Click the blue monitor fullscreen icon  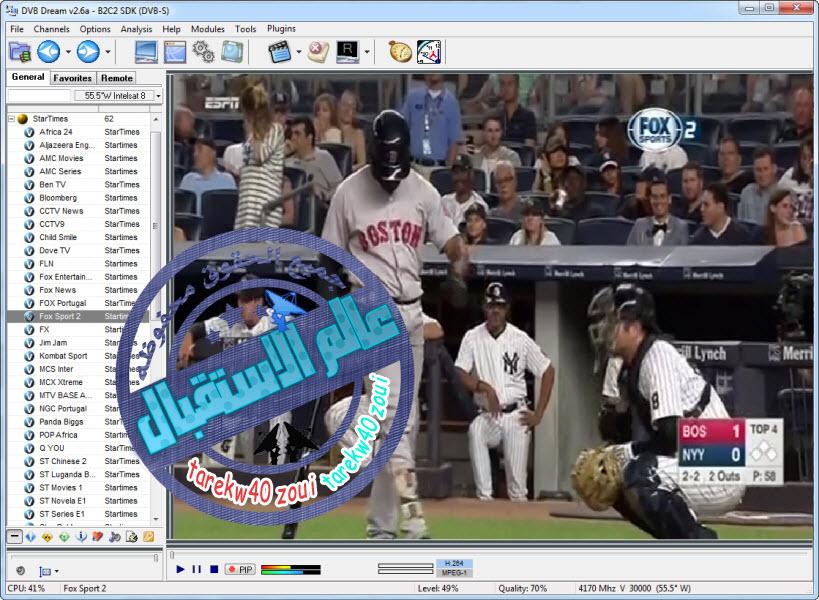click(x=146, y=52)
